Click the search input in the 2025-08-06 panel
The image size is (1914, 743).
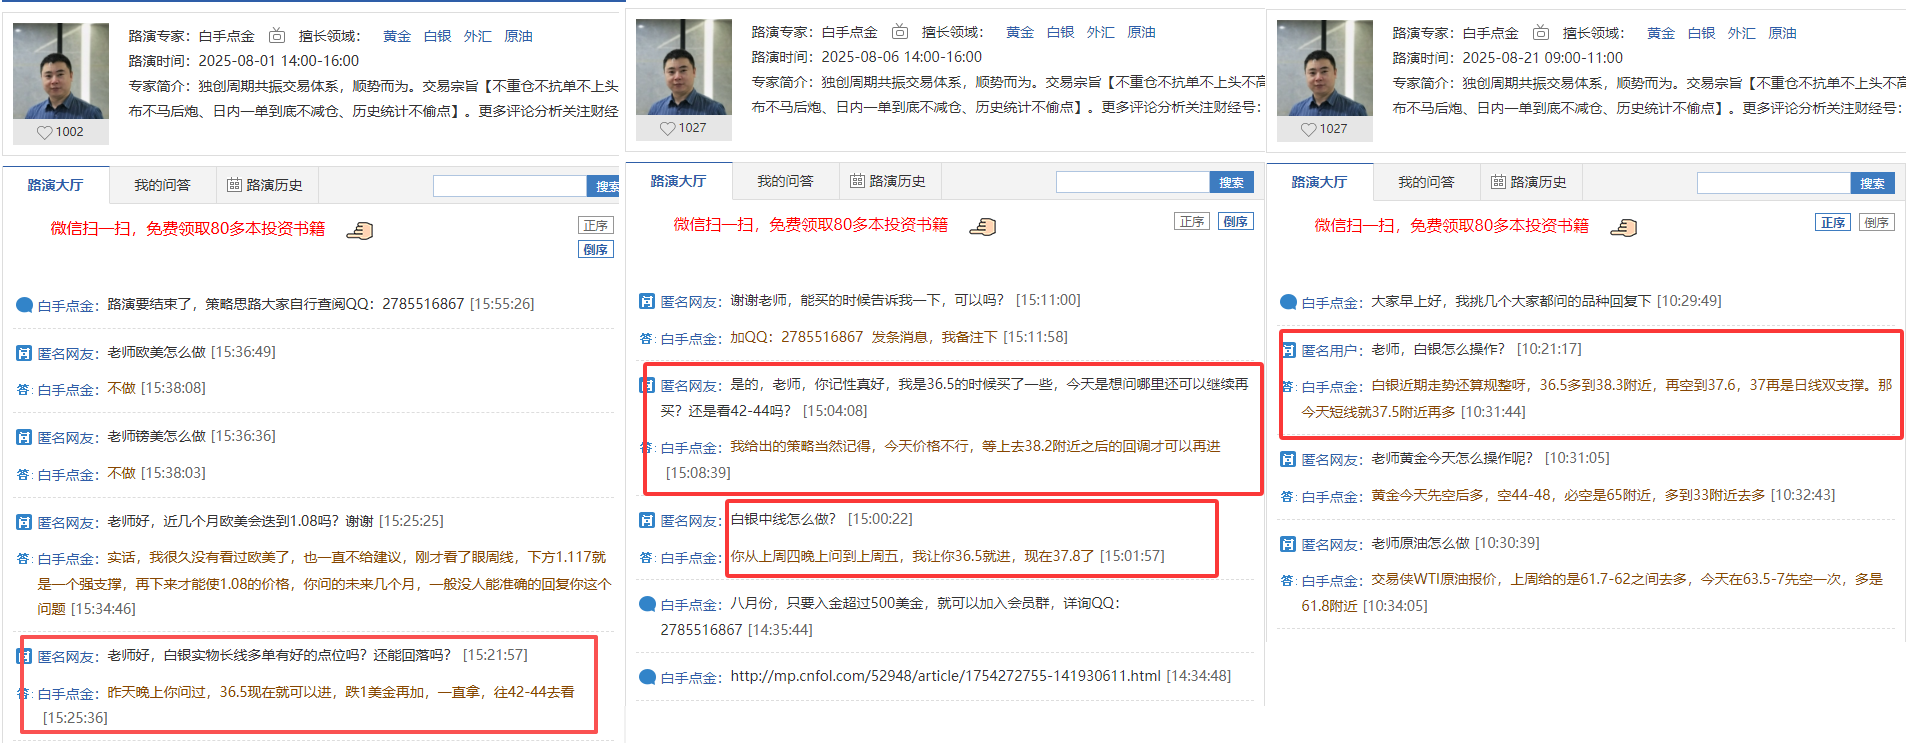pos(1133,183)
